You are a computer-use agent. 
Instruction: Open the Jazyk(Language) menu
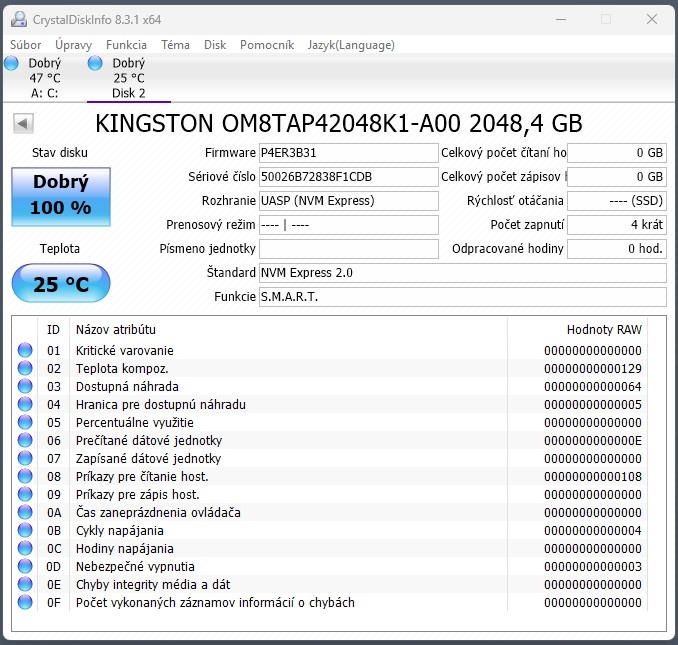[x=351, y=45]
